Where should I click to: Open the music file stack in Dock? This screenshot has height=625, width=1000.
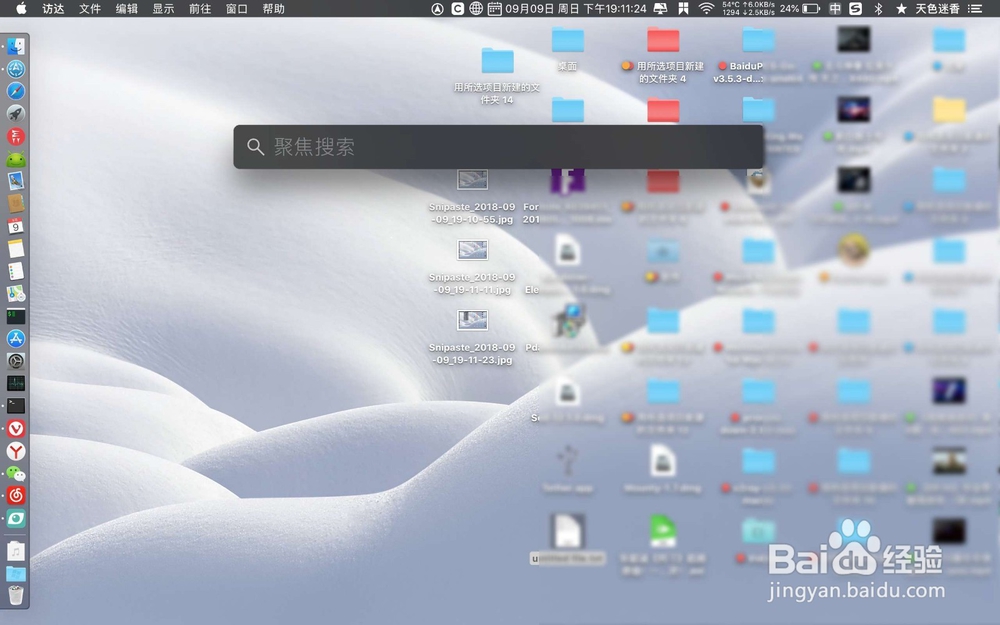click(x=16, y=551)
